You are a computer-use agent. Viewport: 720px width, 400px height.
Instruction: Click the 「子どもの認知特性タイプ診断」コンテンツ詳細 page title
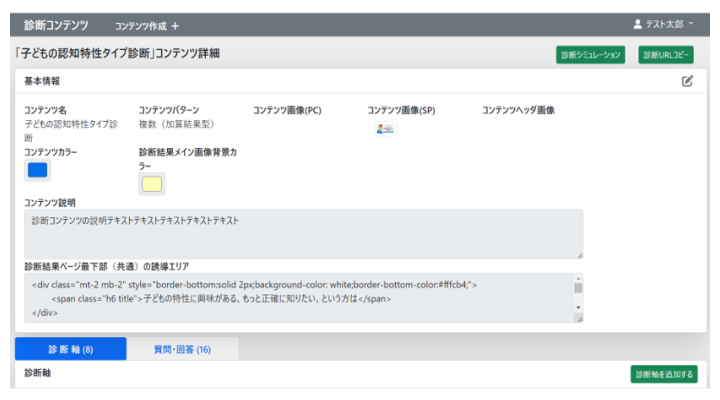pos(117,53)
